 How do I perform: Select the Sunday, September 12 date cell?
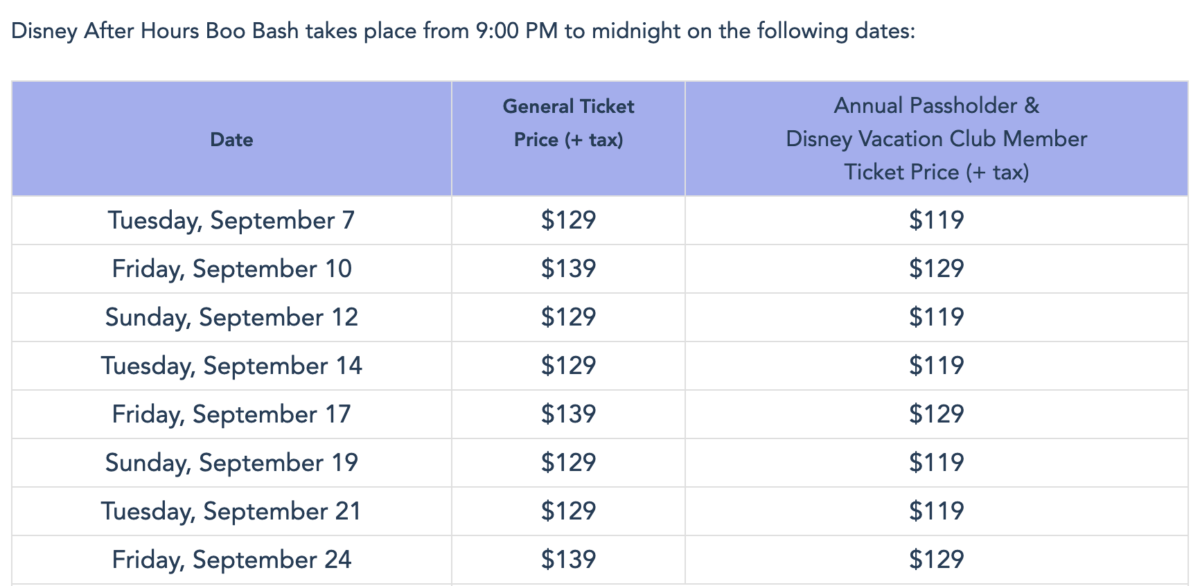point(231,317)
